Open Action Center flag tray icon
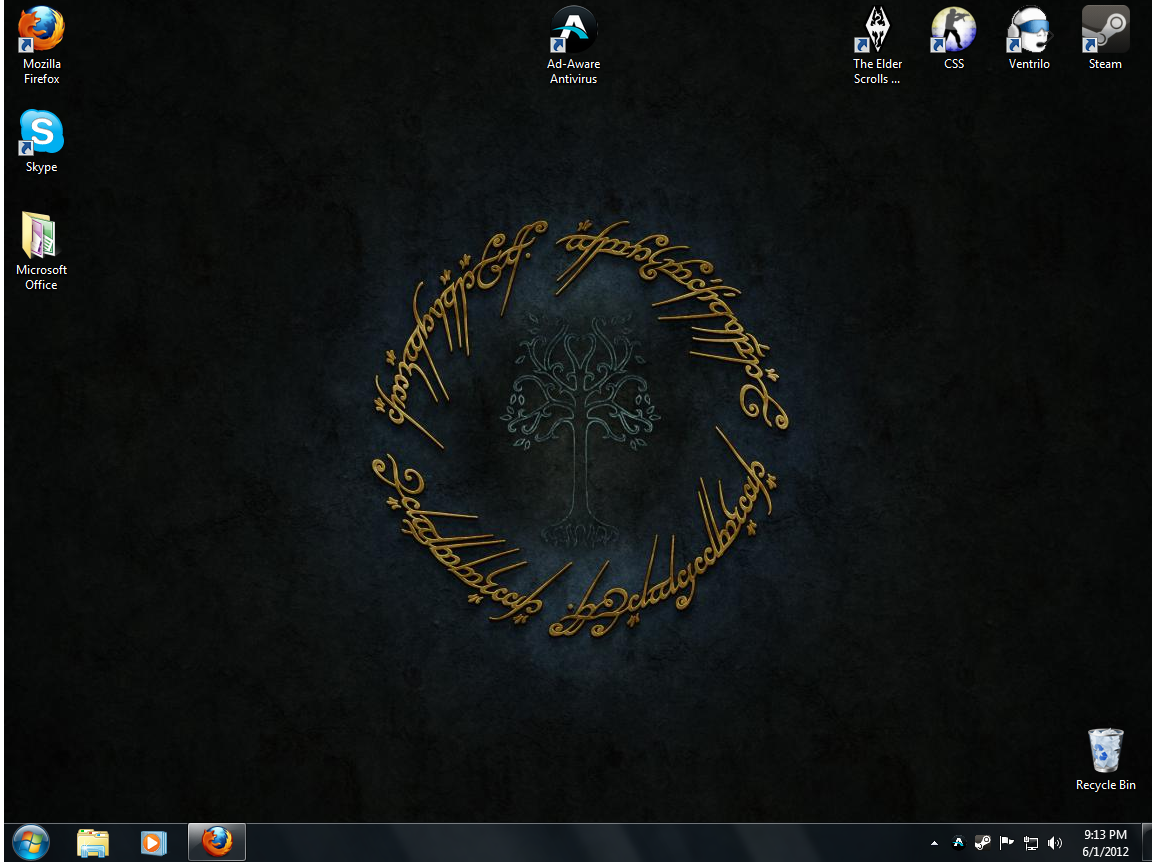Screen dimensions: 1152x864 [1007, 843]
